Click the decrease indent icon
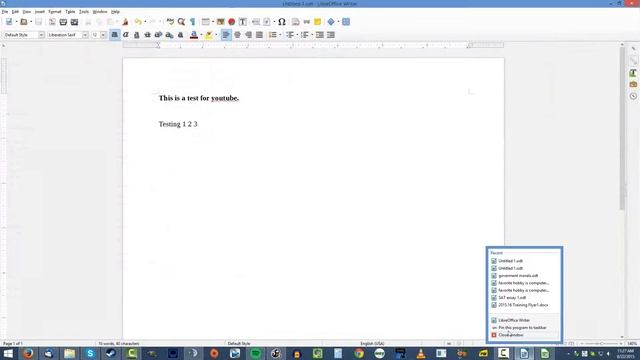 (331, 35)
